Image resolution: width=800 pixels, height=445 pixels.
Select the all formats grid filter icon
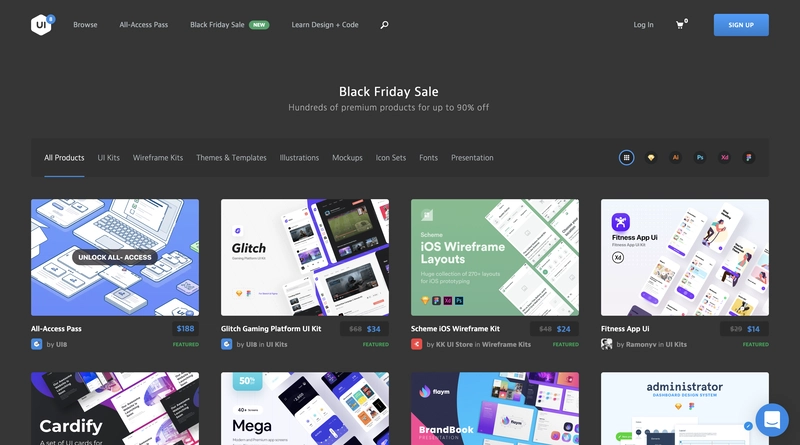tap(627, 158)
